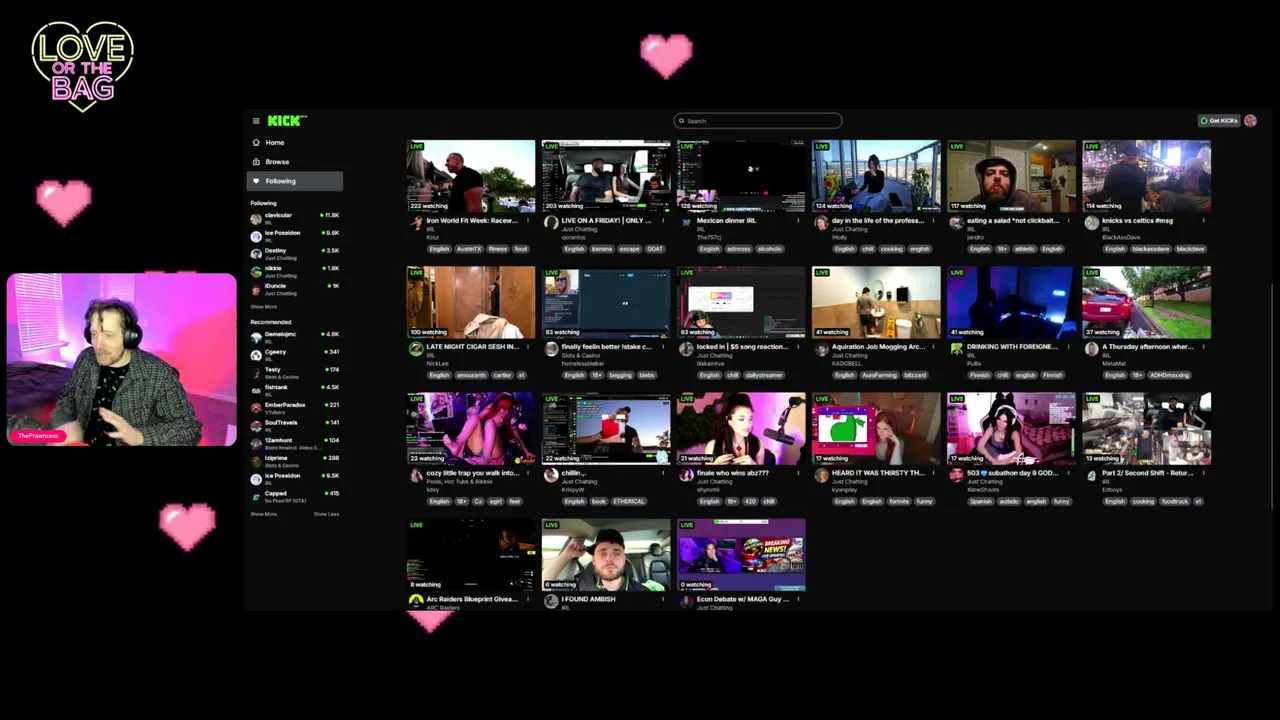Click the AuraFarming tag on KADOBELL stream
Image resolution: width=1280 pixels, height=720 pixels.
(x=880, y=375)
